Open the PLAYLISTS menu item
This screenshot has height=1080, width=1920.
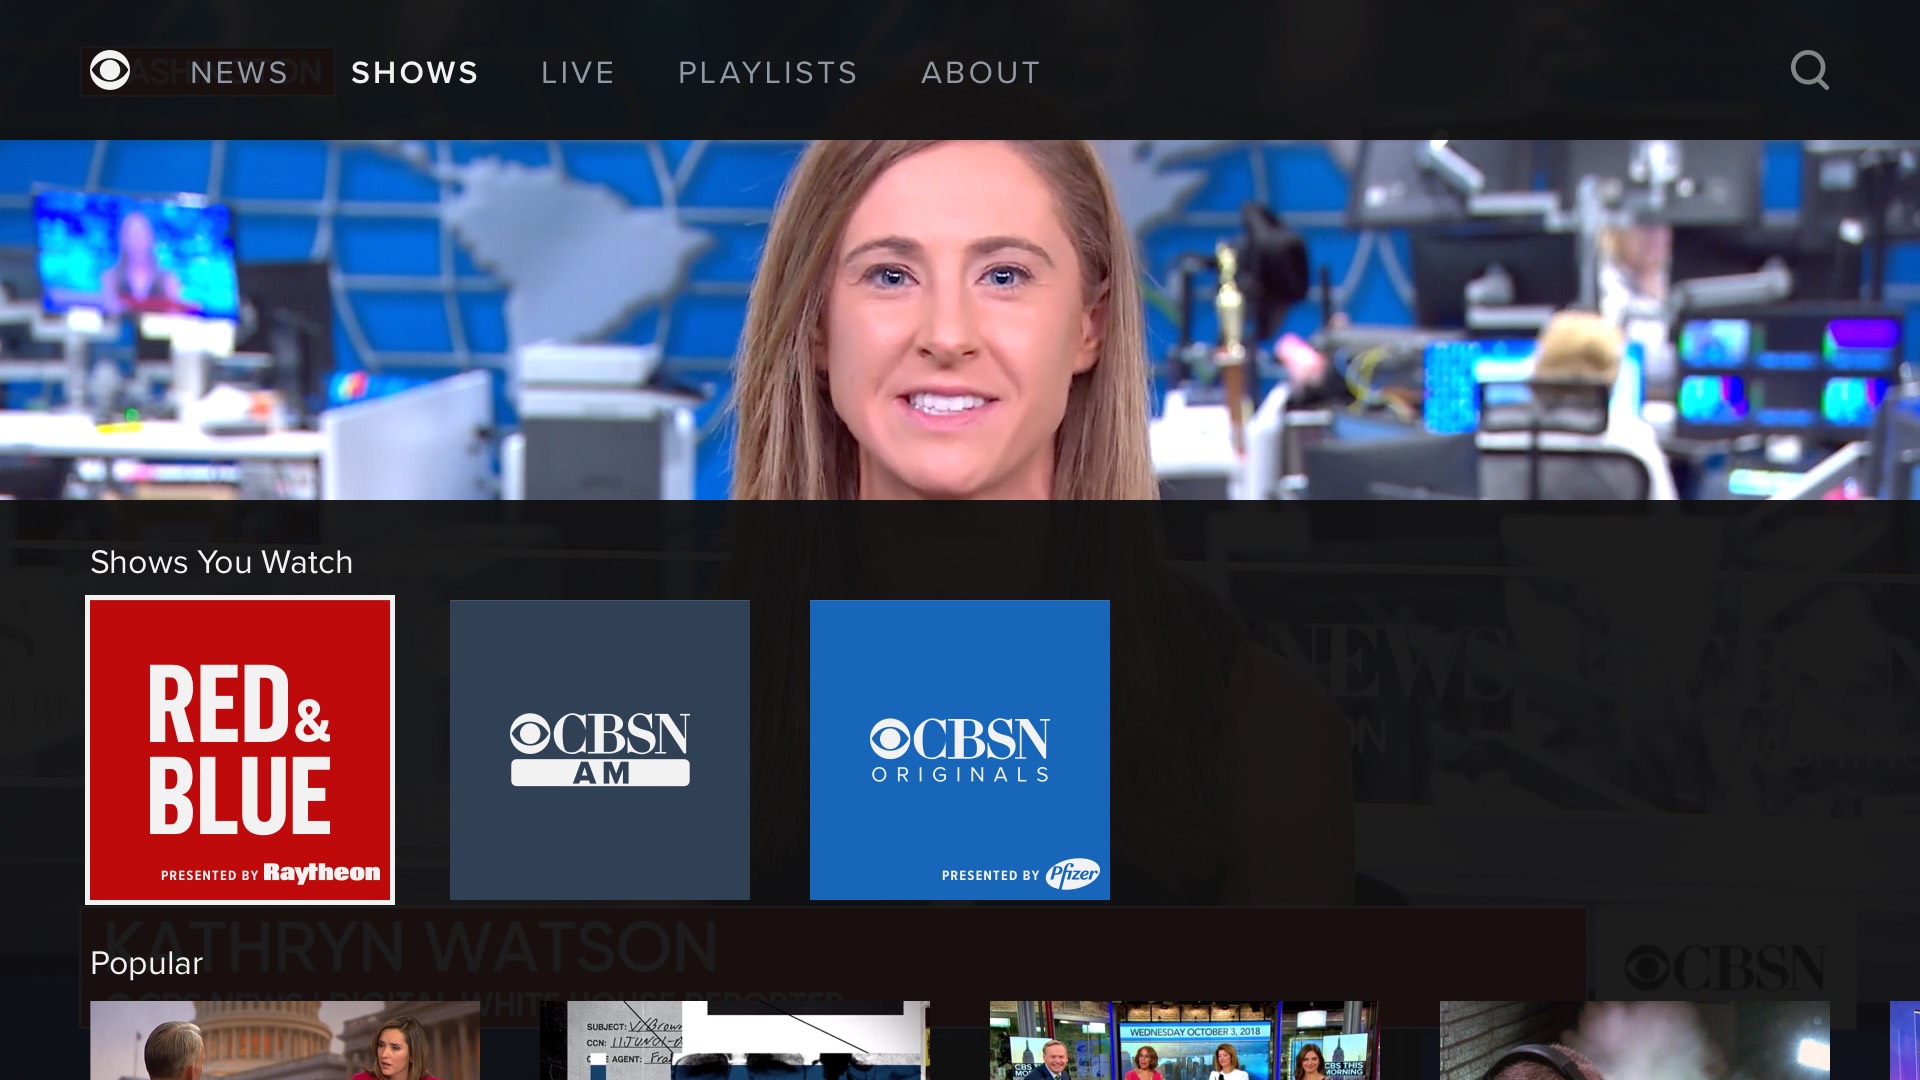(x=768, y=73)
